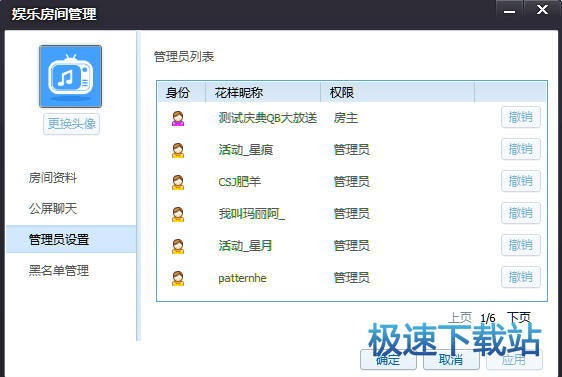Click the 身份 column header
This screenshot has height=377, width=562.
tap(181, 92)
